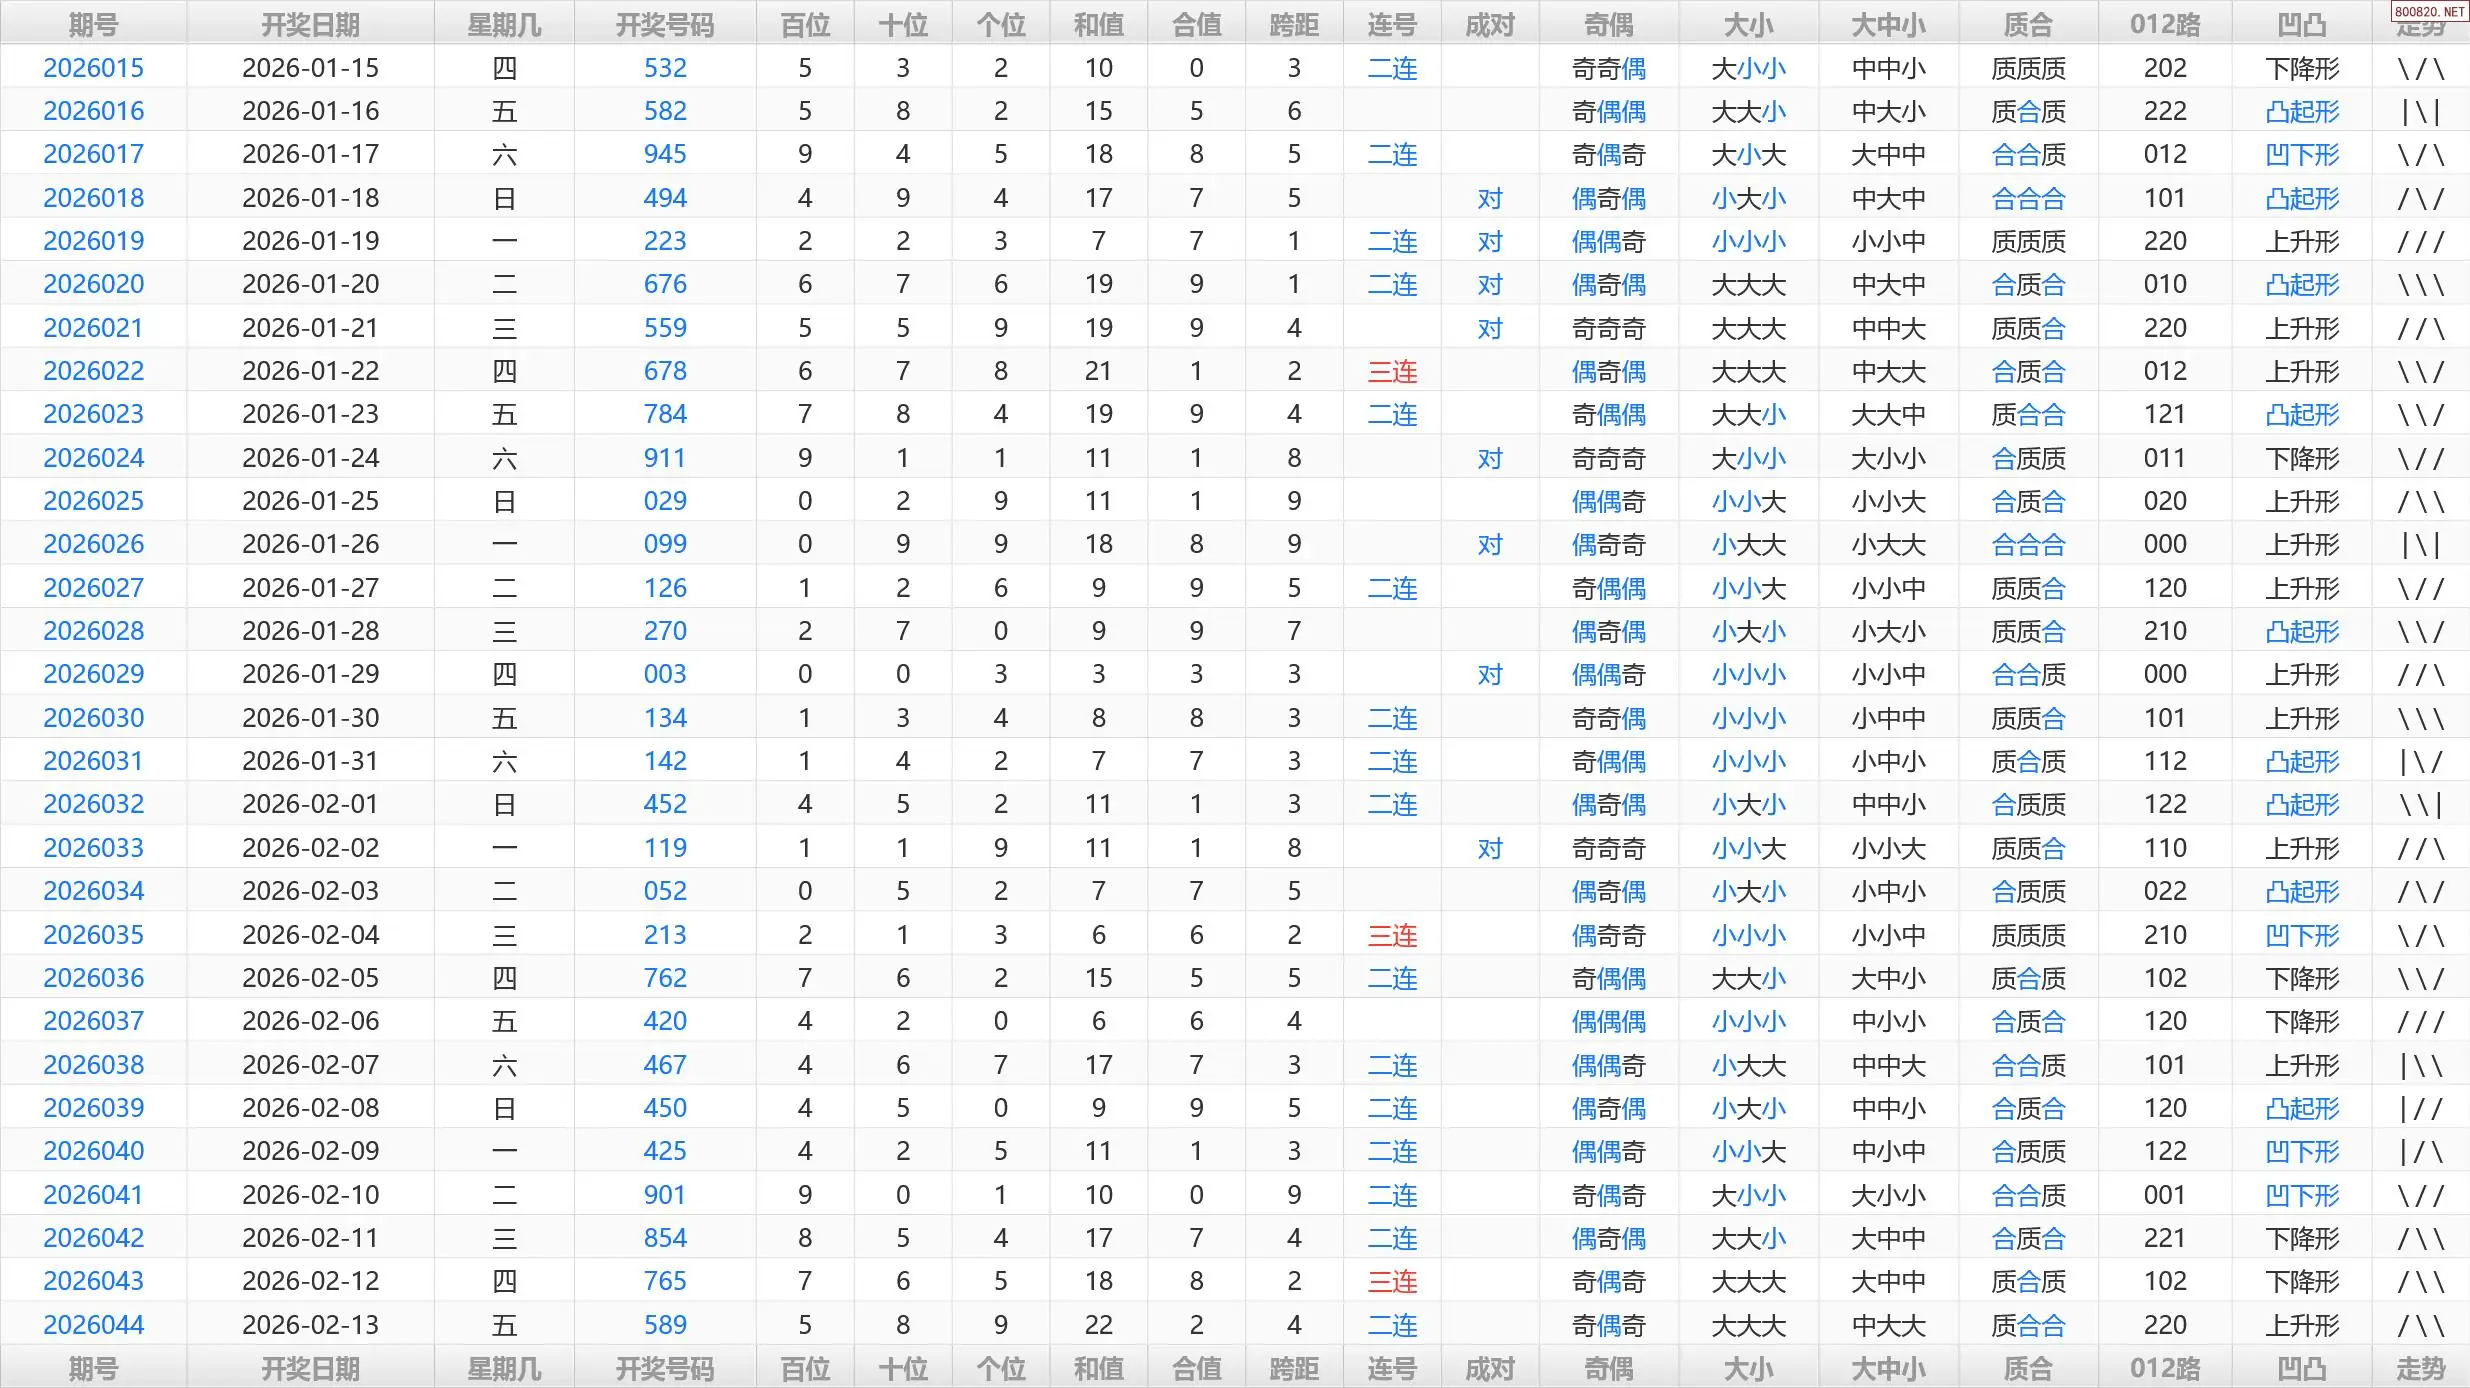Click 凸起形 in row 2026016

2301,111
